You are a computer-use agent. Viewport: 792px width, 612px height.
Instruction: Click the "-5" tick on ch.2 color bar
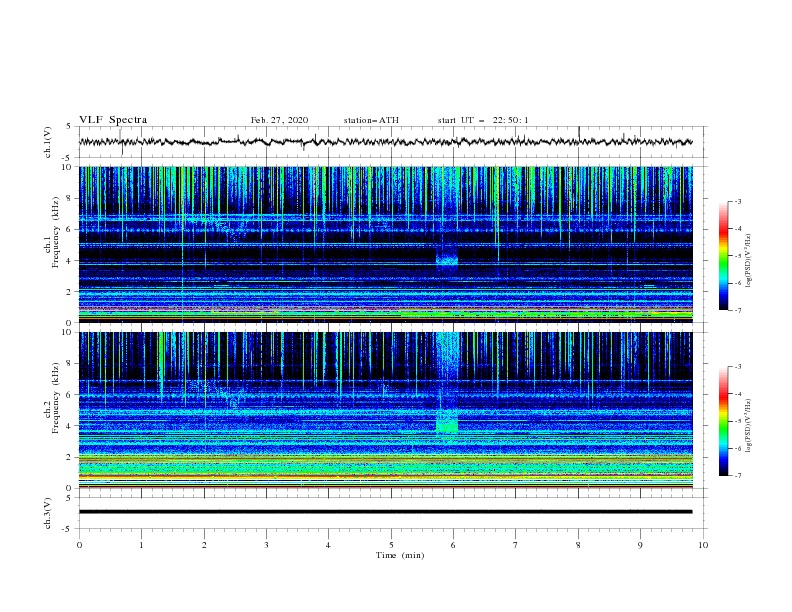click(x=737, y=421)
